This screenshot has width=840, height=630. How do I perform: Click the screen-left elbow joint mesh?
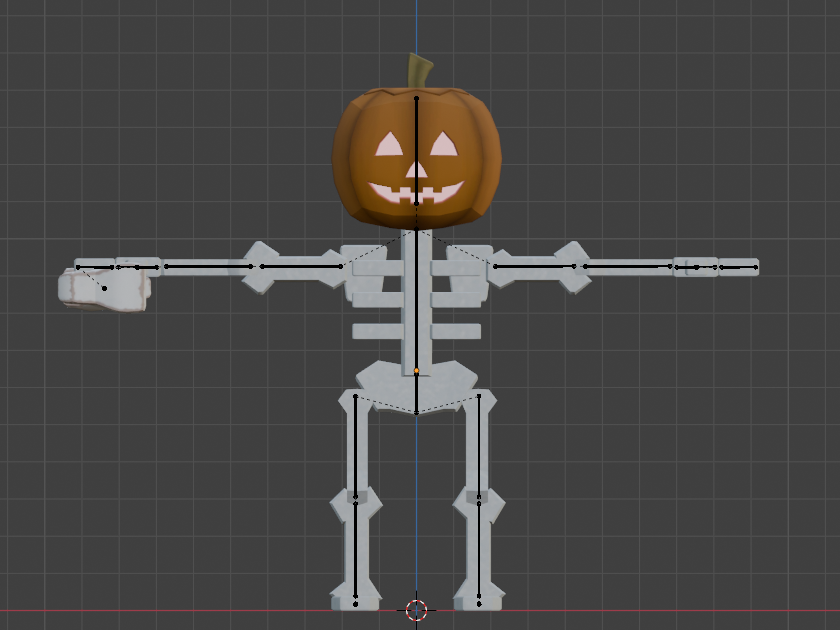click(261, 267)
